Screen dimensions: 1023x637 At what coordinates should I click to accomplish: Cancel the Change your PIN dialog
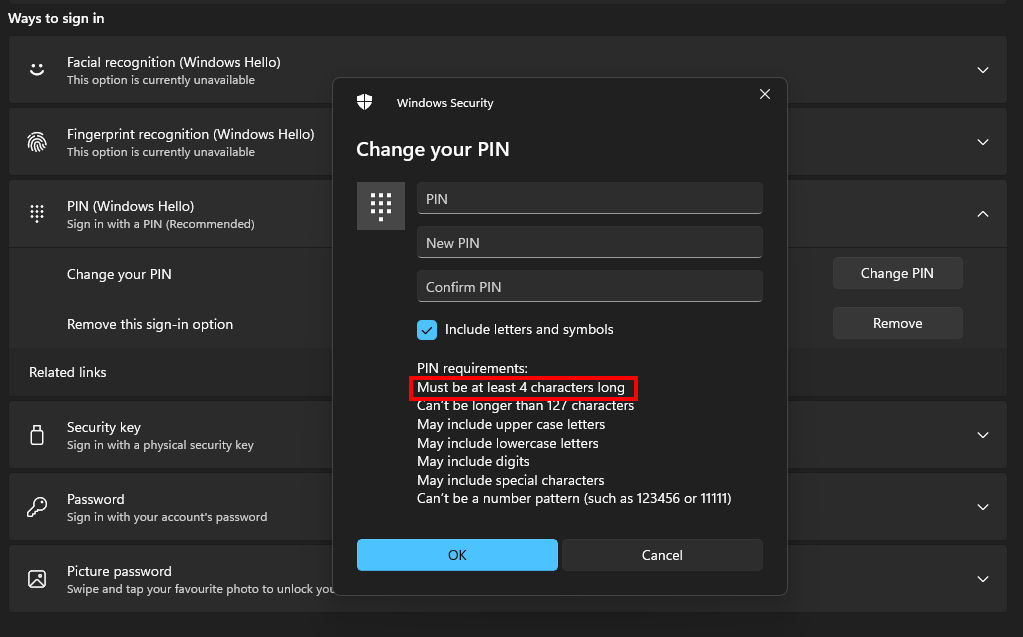662,555
